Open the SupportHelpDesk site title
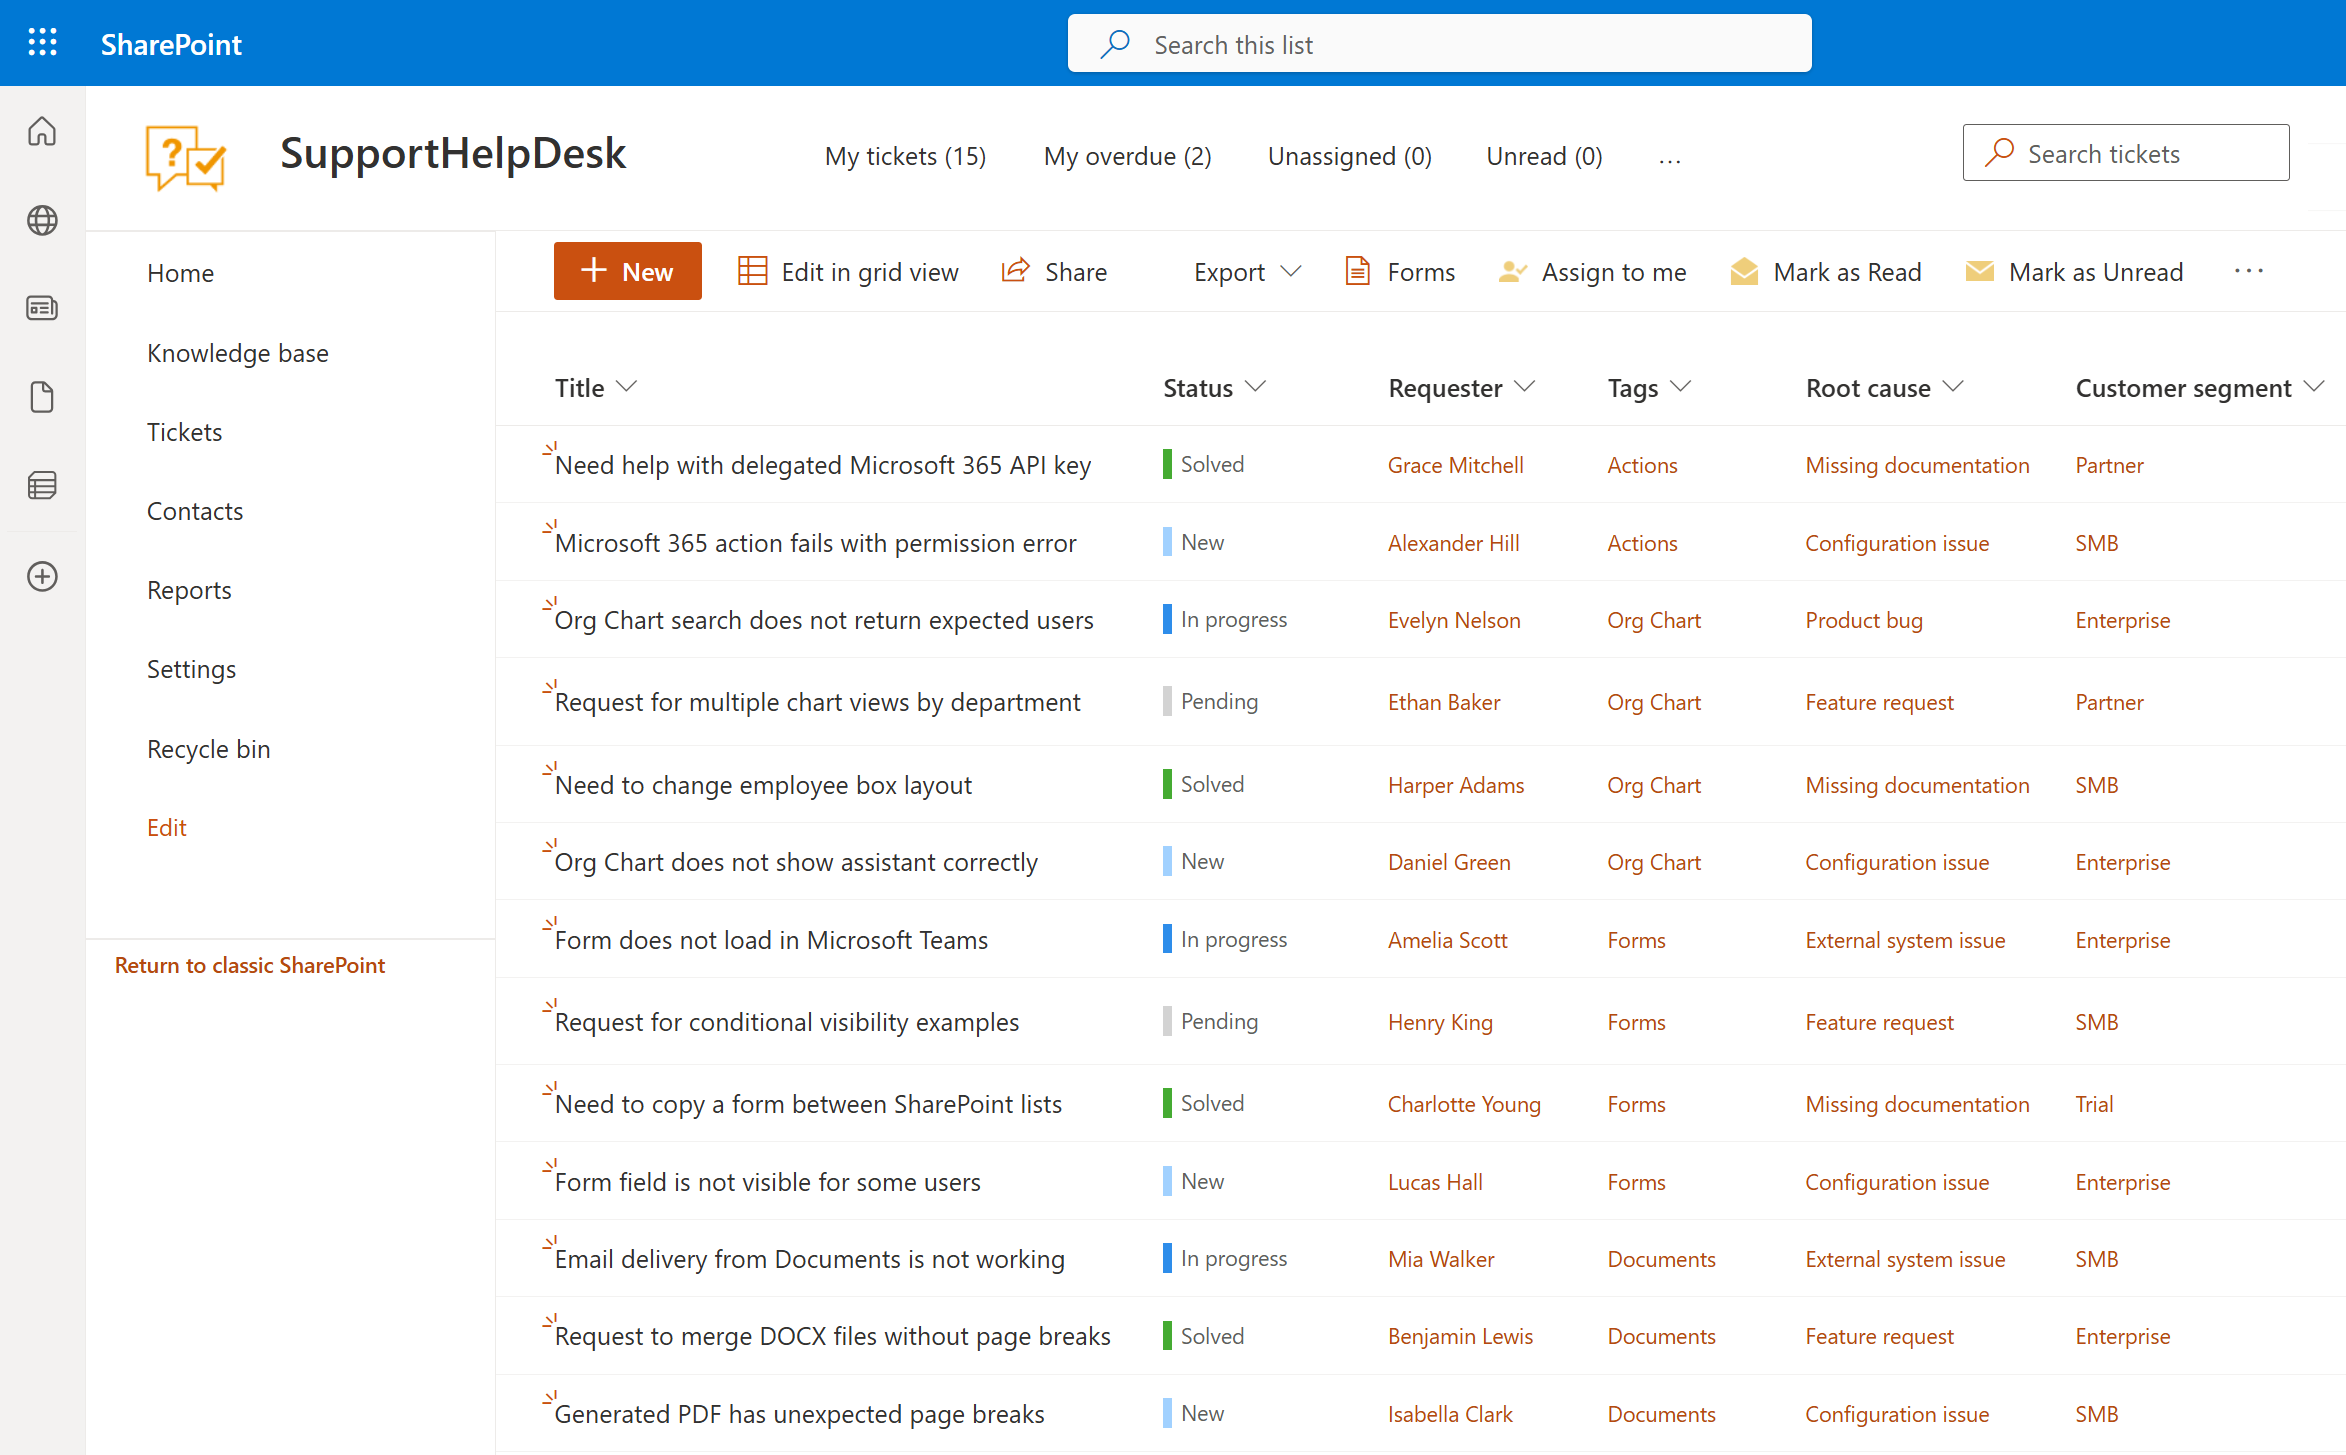This screenshot has height=1455, width=2346. coord(452,153)
